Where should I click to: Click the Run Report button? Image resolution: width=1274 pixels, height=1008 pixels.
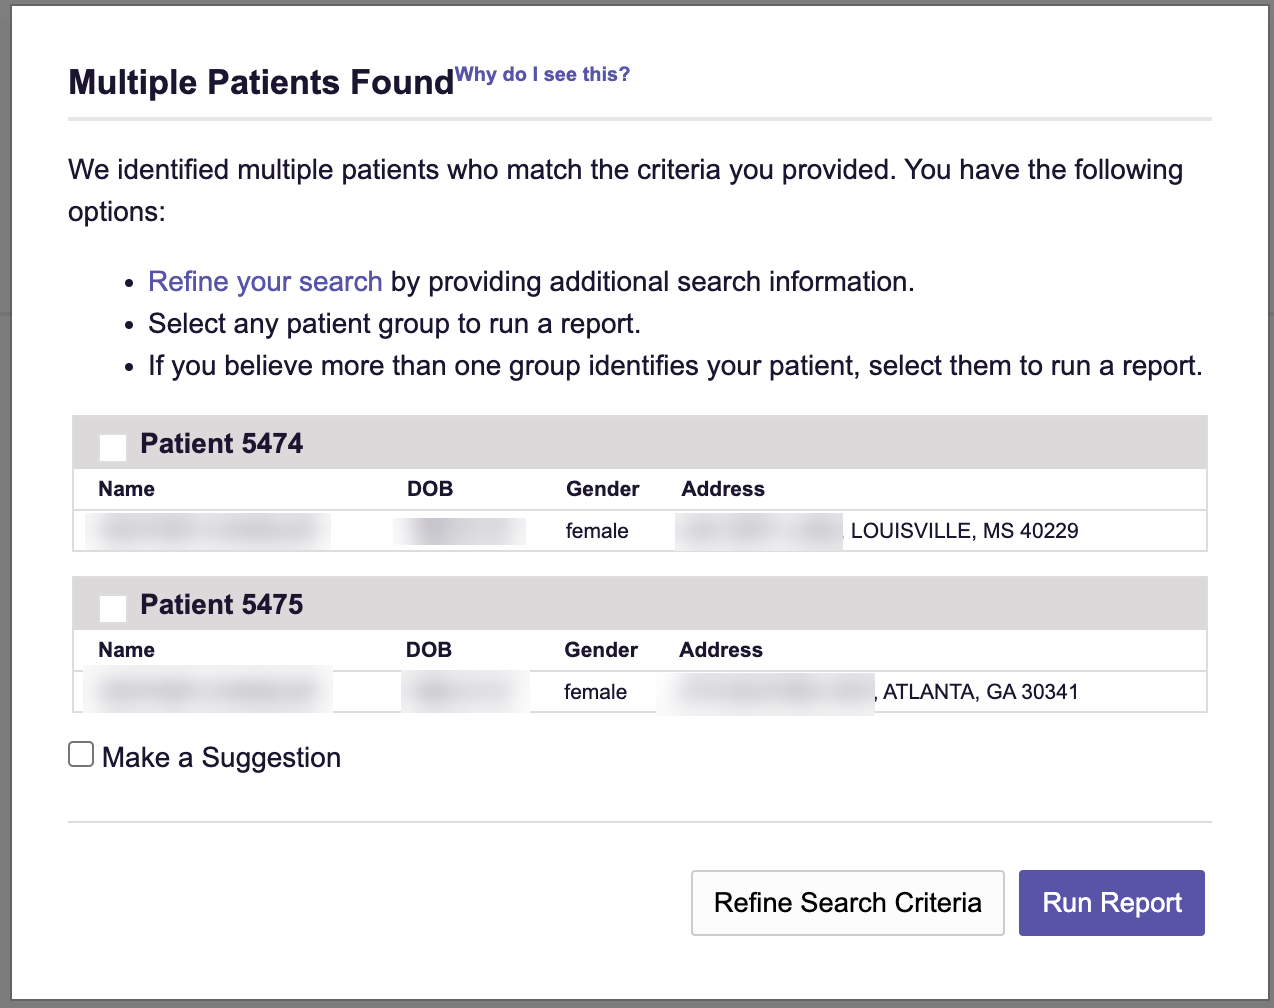tap(1111, 902)
